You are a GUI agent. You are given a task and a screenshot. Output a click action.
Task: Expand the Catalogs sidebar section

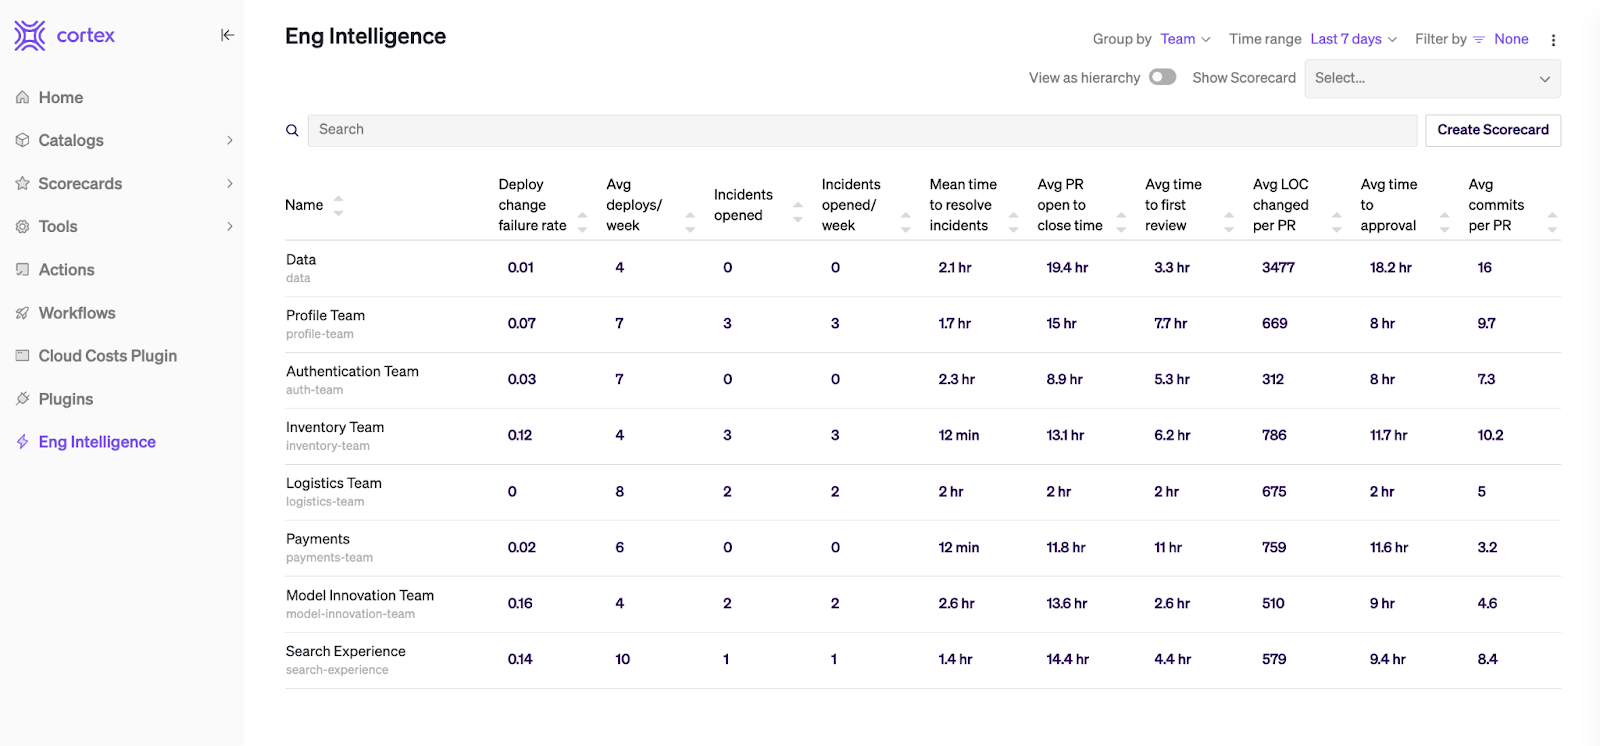tap(229, 140)
